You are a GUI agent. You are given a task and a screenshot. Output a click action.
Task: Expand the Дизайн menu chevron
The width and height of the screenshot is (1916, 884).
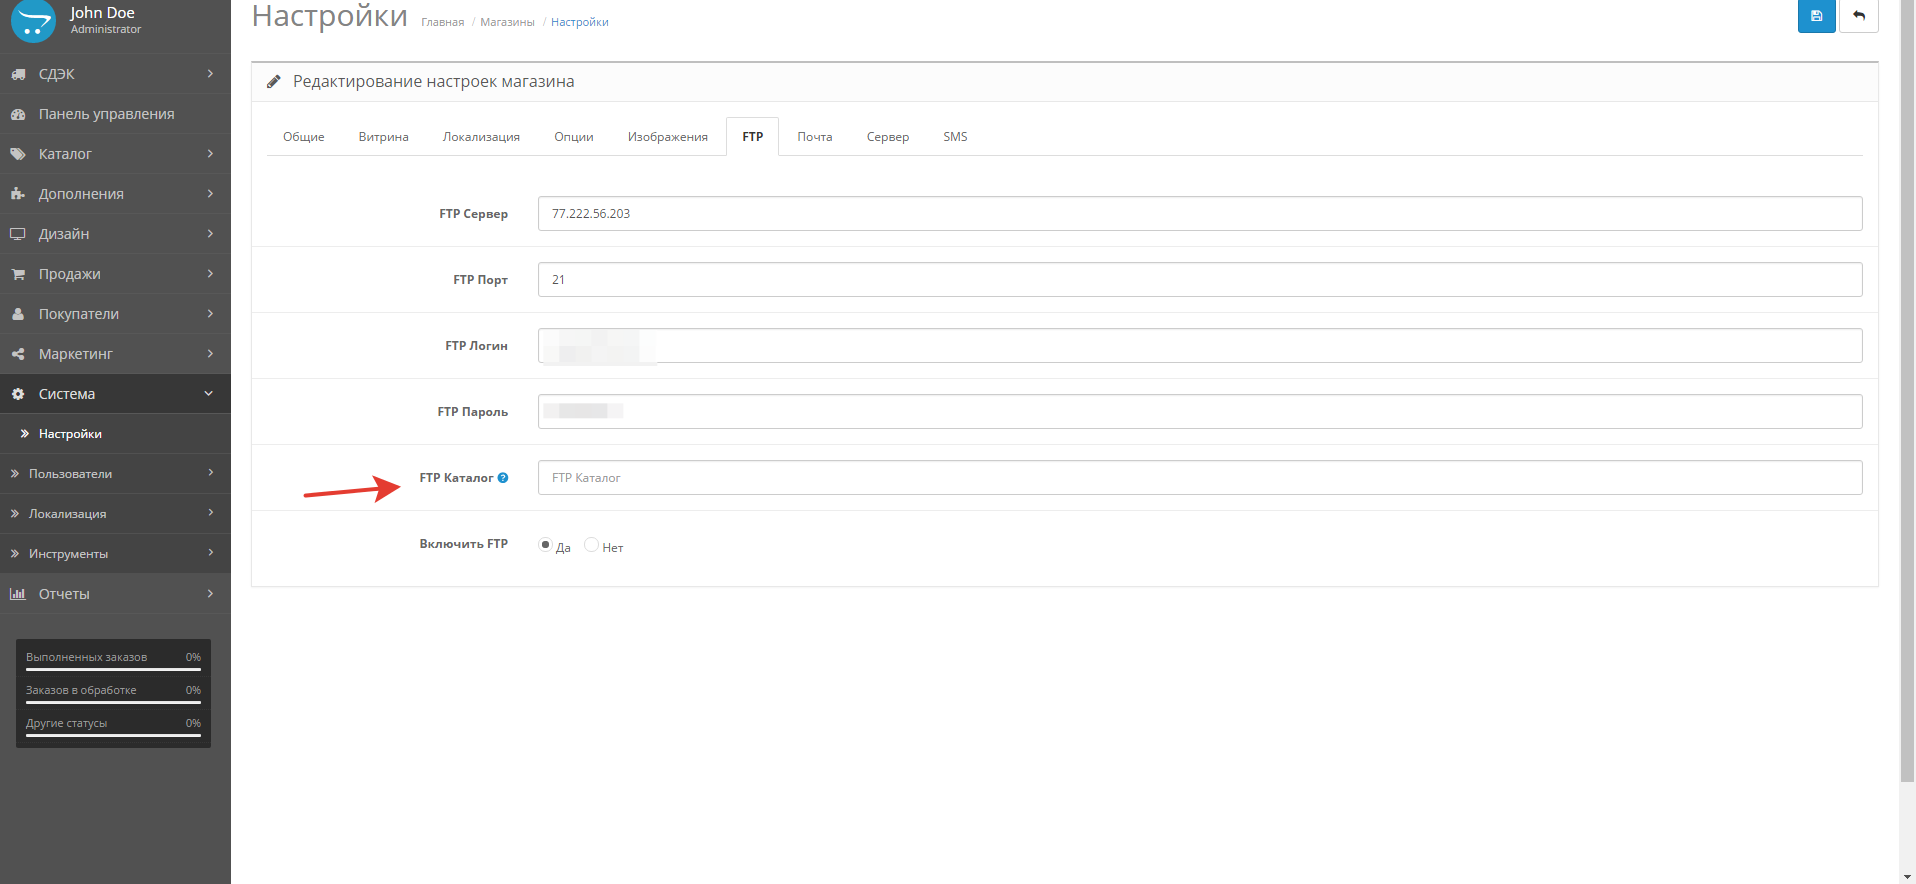pyautogui.click(x=210, y=234)
